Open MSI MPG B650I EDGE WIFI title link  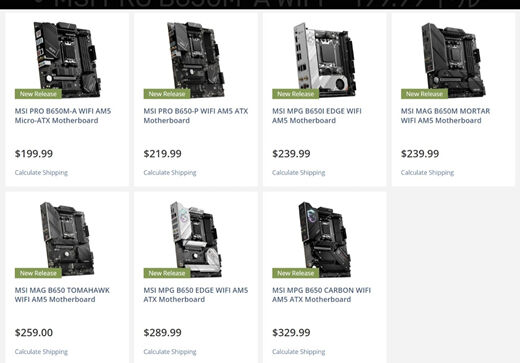coord(317,116)
